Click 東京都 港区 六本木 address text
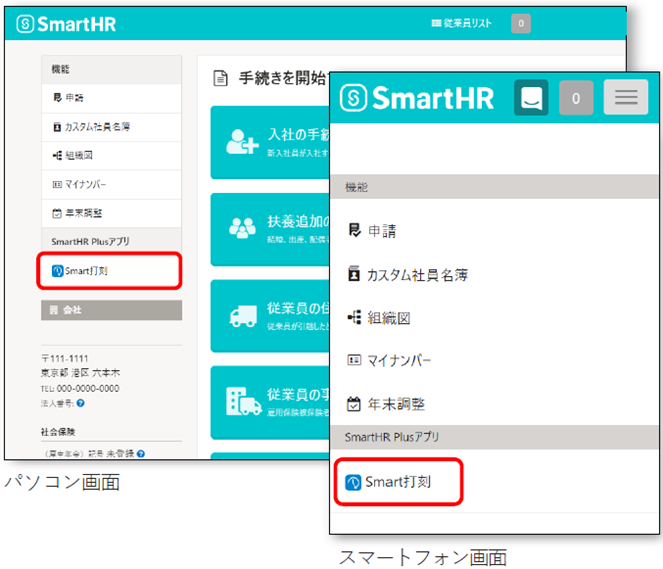The width and height of the screenshot is (663, 569). click(80, 373)
